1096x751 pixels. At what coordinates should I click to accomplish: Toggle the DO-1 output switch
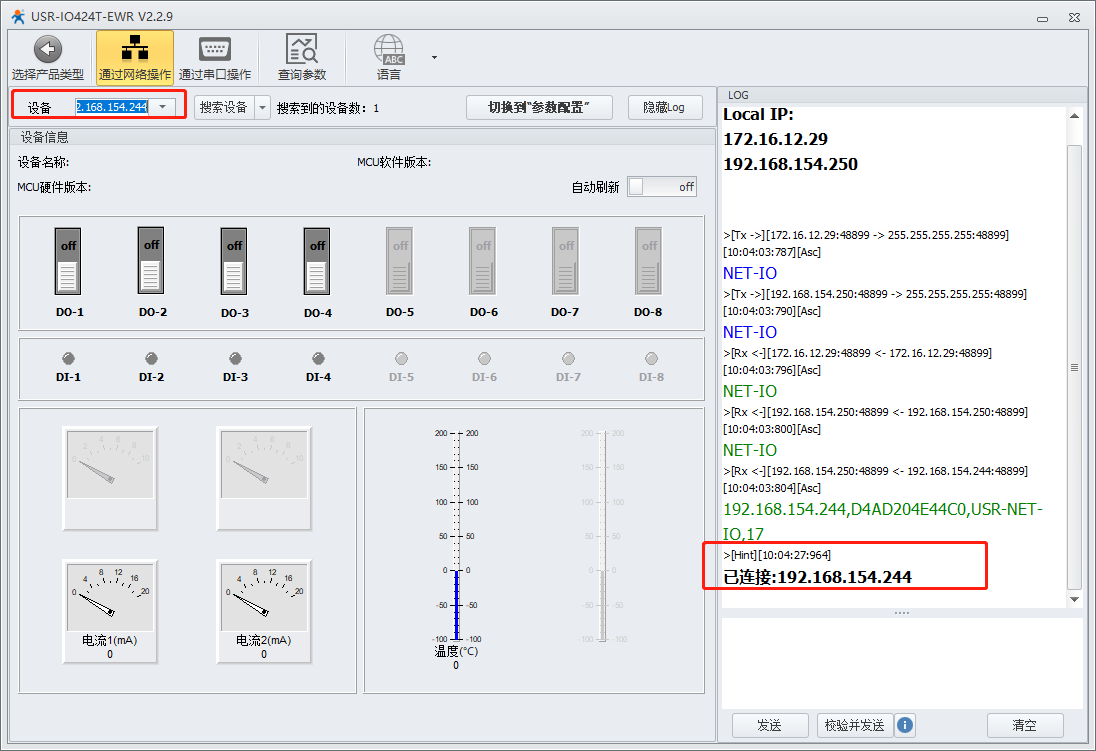(x=68, y=262)
